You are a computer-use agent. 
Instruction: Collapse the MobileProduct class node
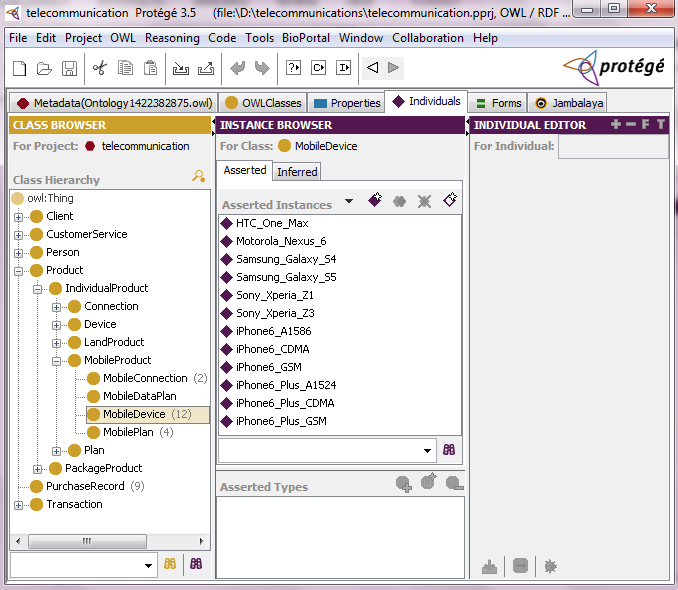tap(56, 361)
